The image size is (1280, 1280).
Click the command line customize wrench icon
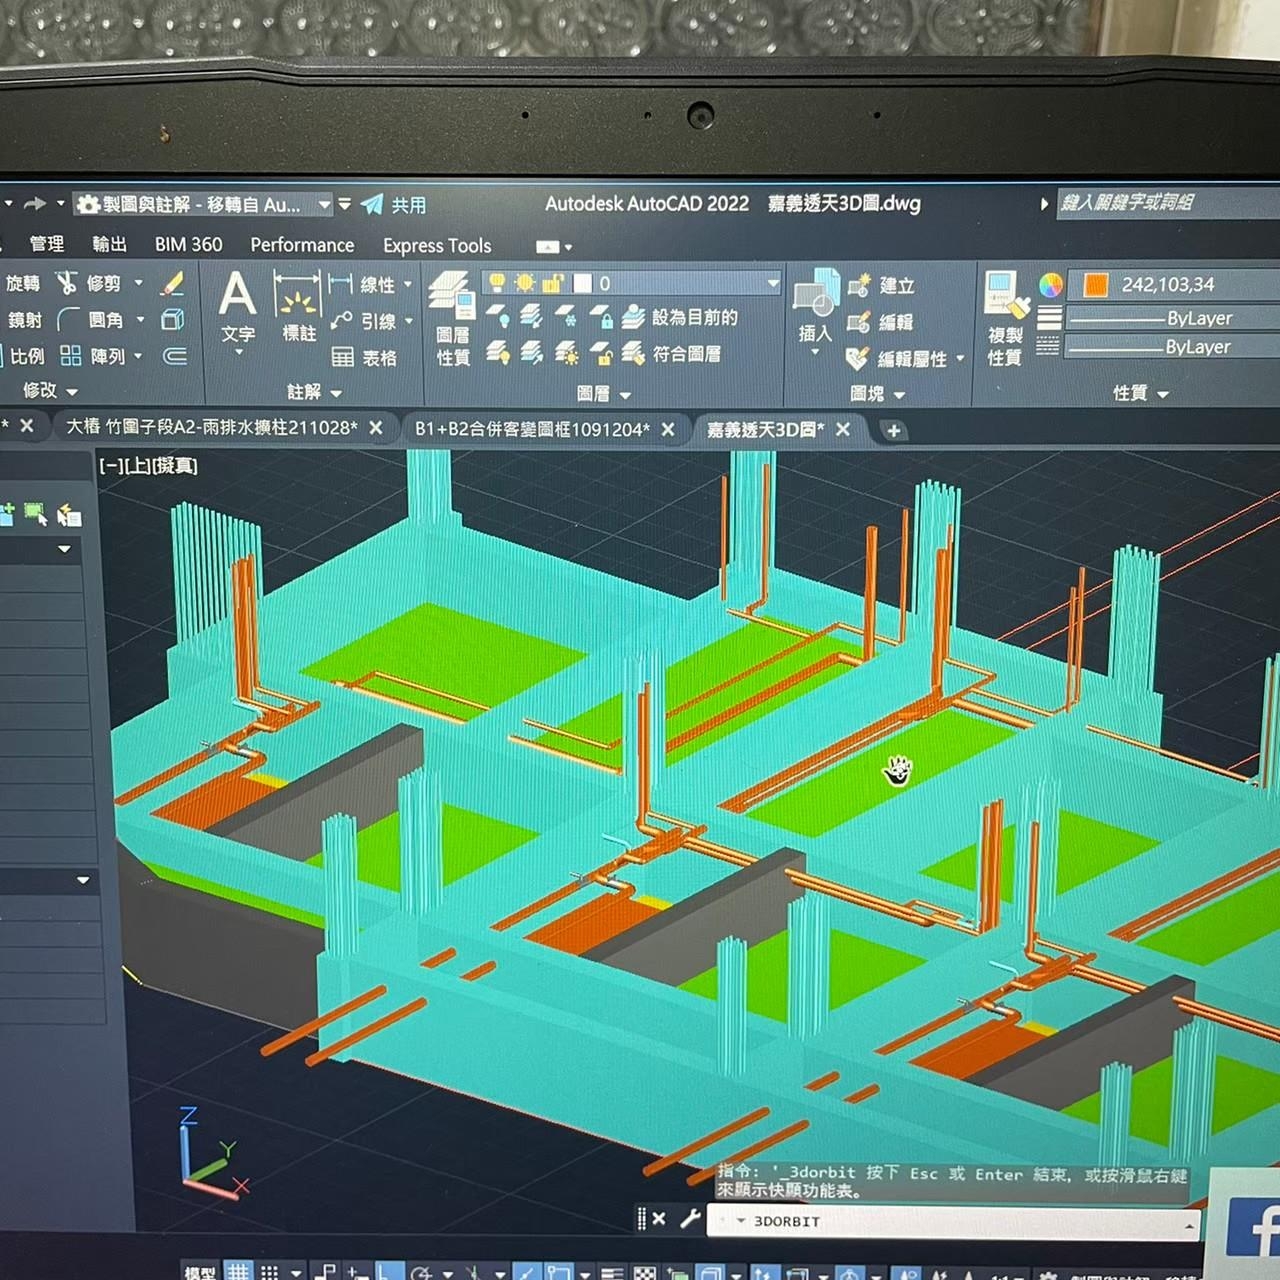click(x=690, y=1218)
